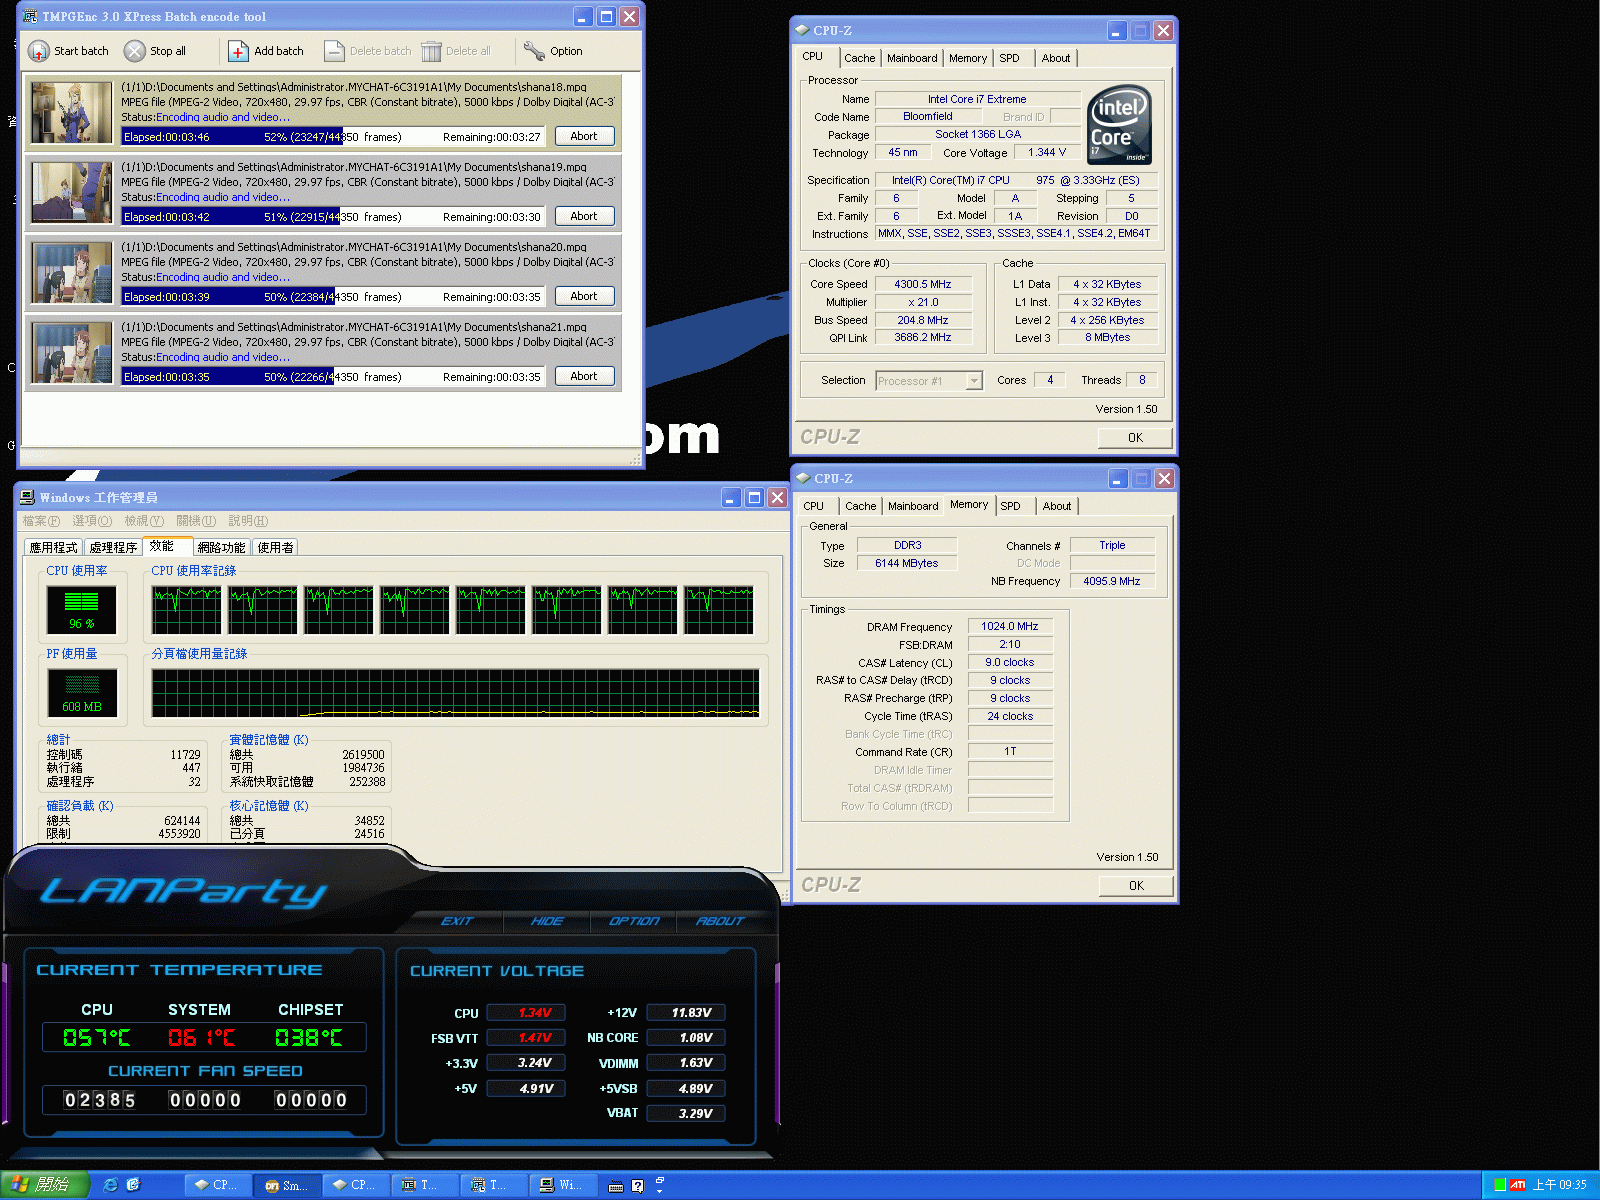
Task: Switch to 網路功能 tab in Task Manager
Action: pos(221,547)
